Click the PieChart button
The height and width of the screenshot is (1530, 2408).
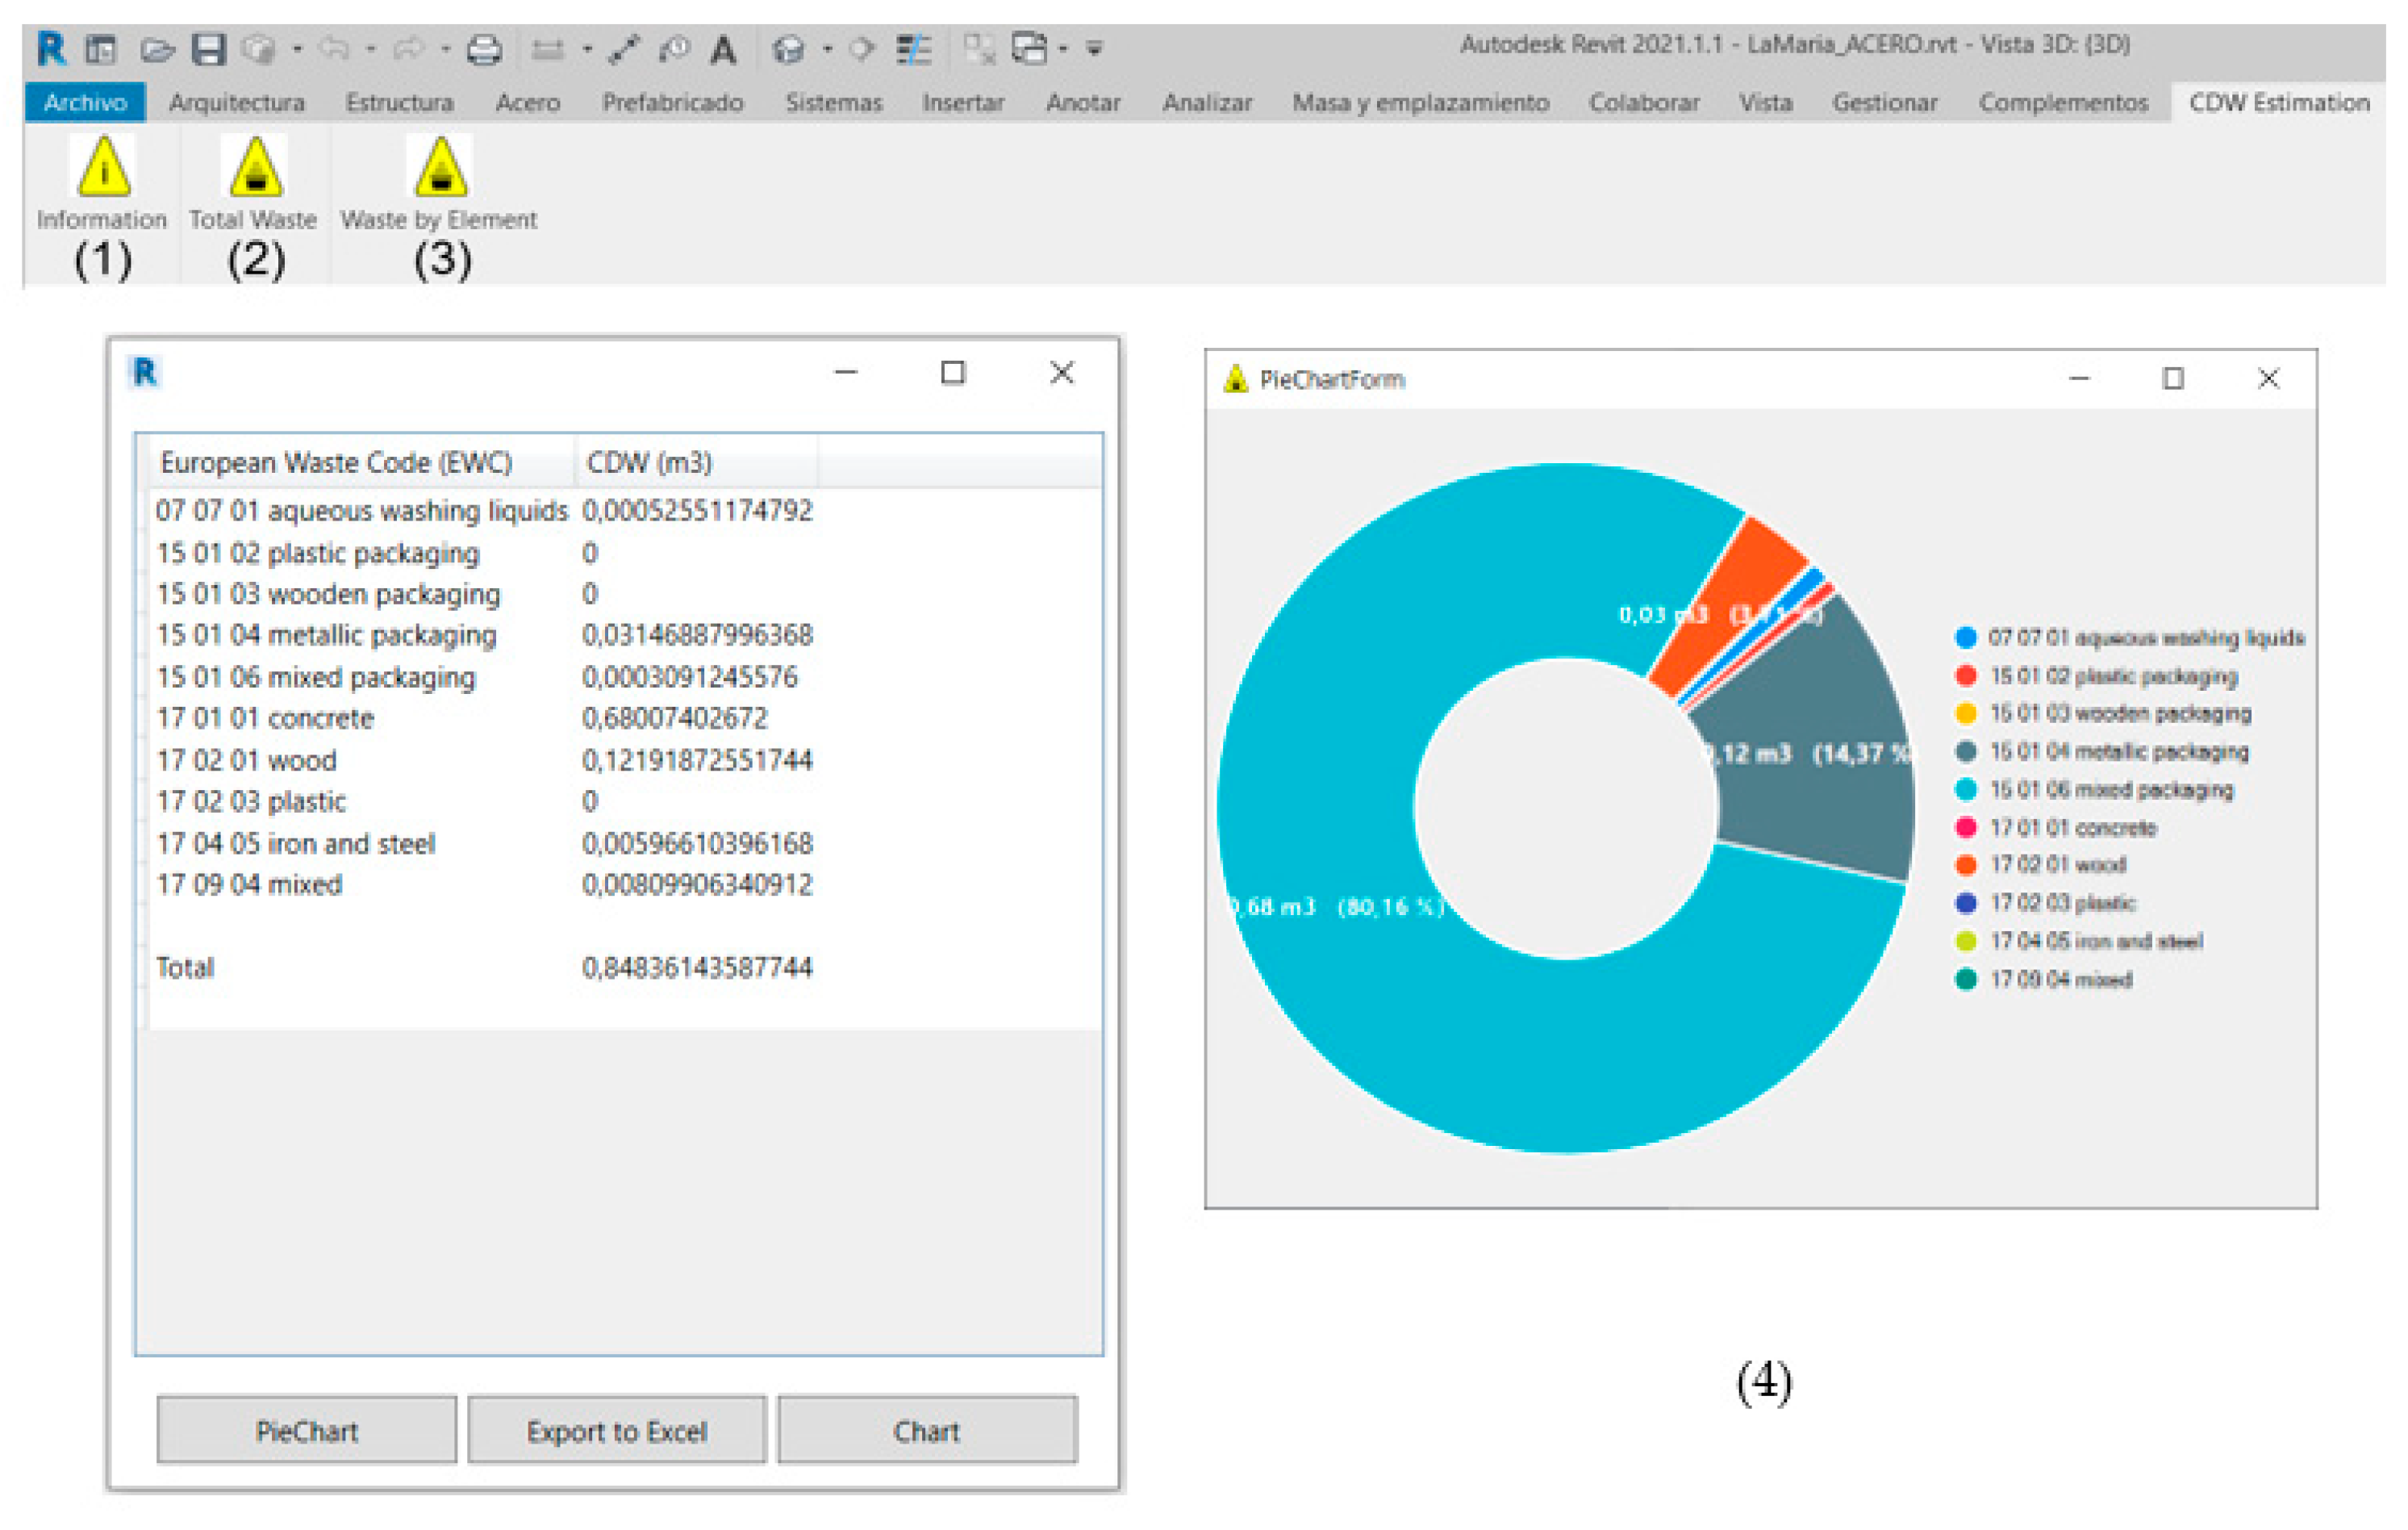point(306,1430)
